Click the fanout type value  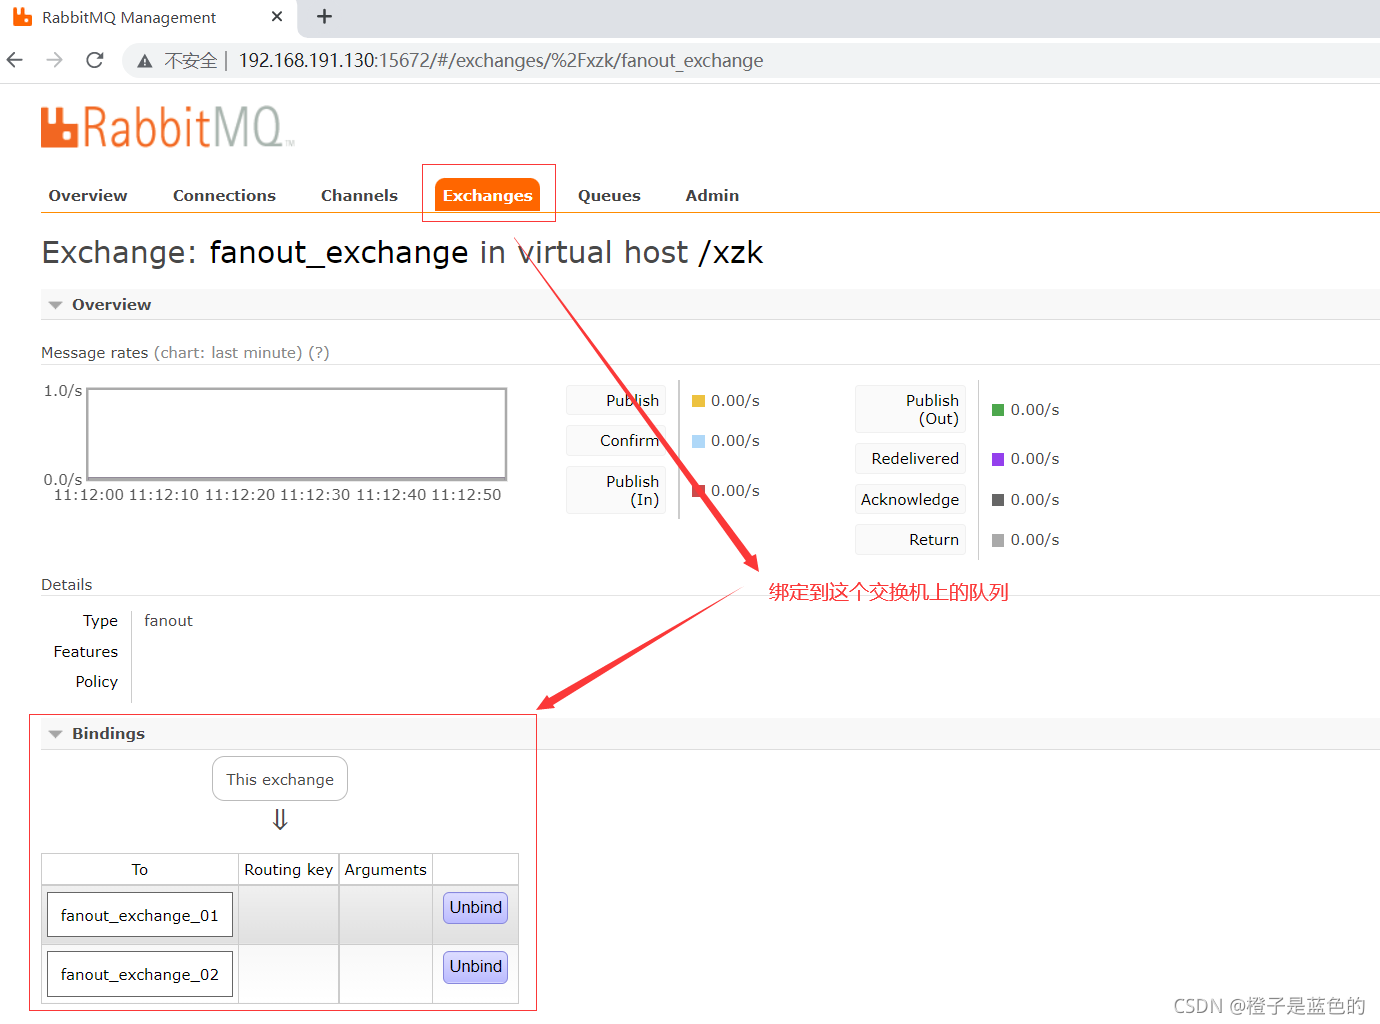pyautogui.click(x=168, y=620)
